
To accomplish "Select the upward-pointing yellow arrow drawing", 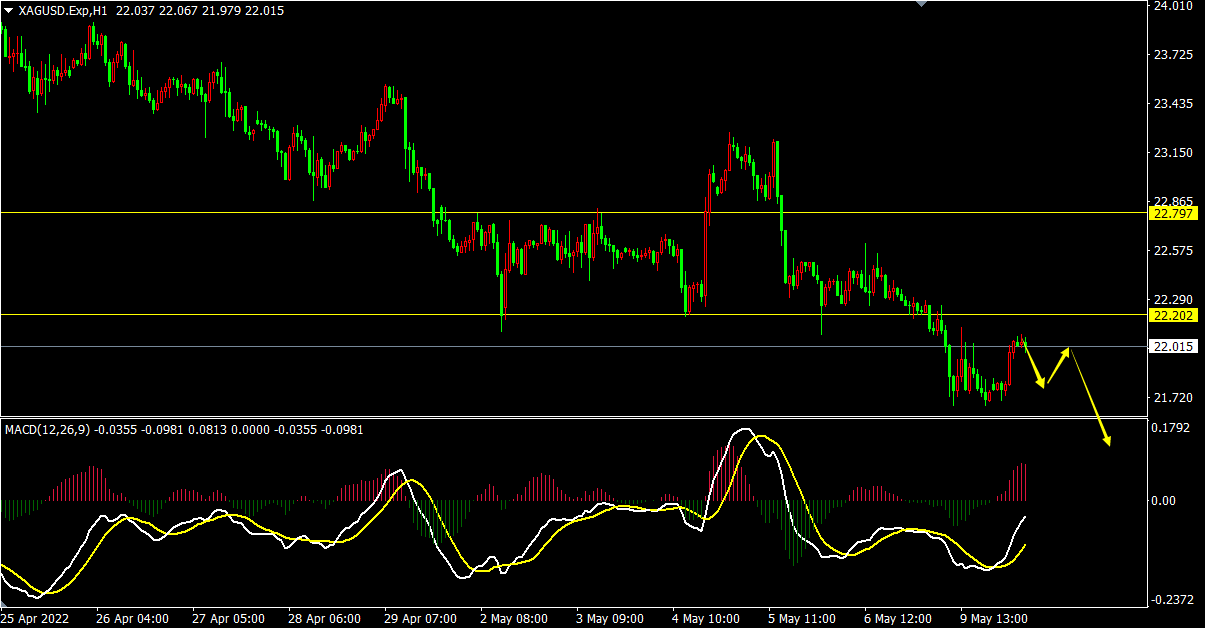I will (x=1057, y=366).
